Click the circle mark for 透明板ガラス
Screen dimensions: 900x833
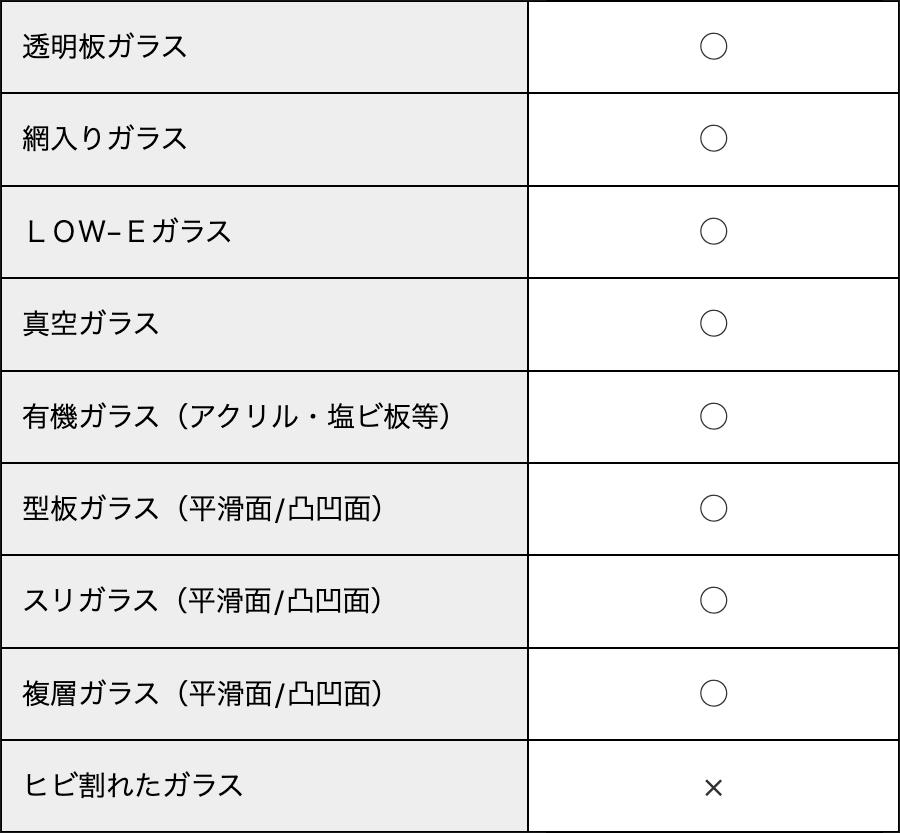click(713, 47)
